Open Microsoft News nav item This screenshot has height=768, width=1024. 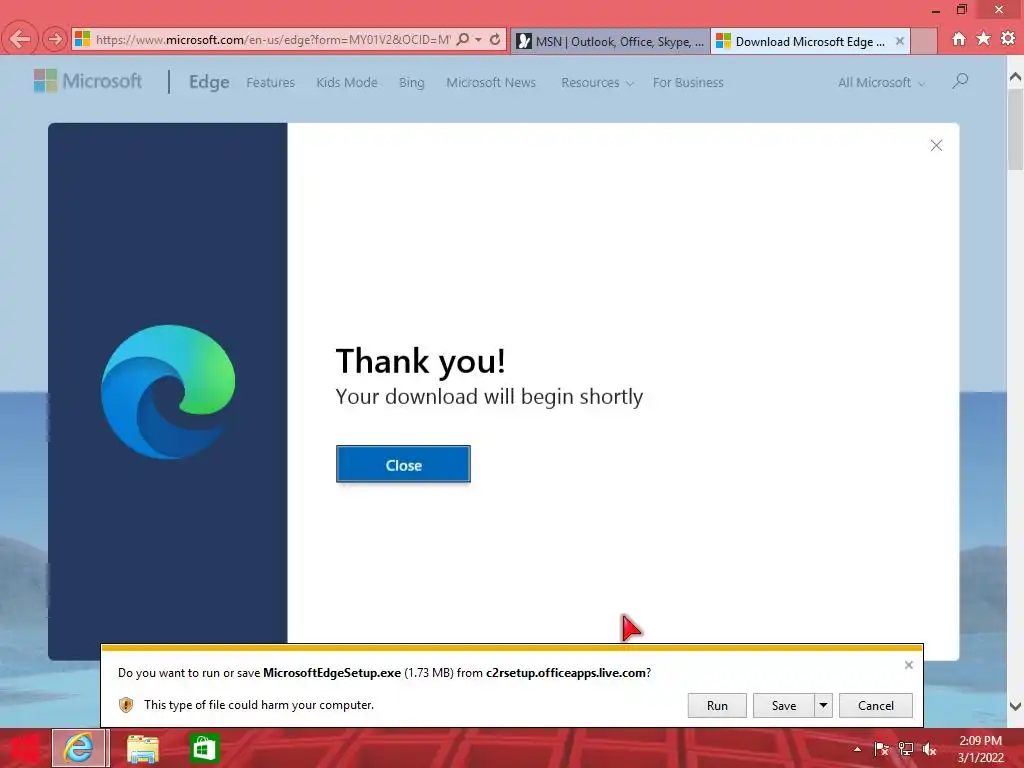tap(491, 82)
